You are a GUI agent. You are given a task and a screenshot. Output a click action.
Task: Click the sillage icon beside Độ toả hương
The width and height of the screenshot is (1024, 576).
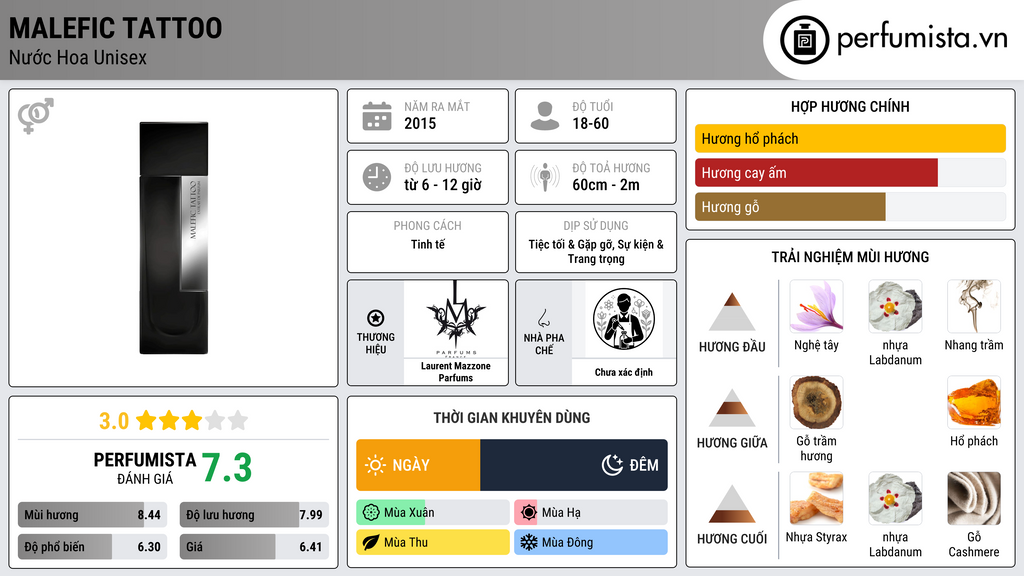click(545, 177)
